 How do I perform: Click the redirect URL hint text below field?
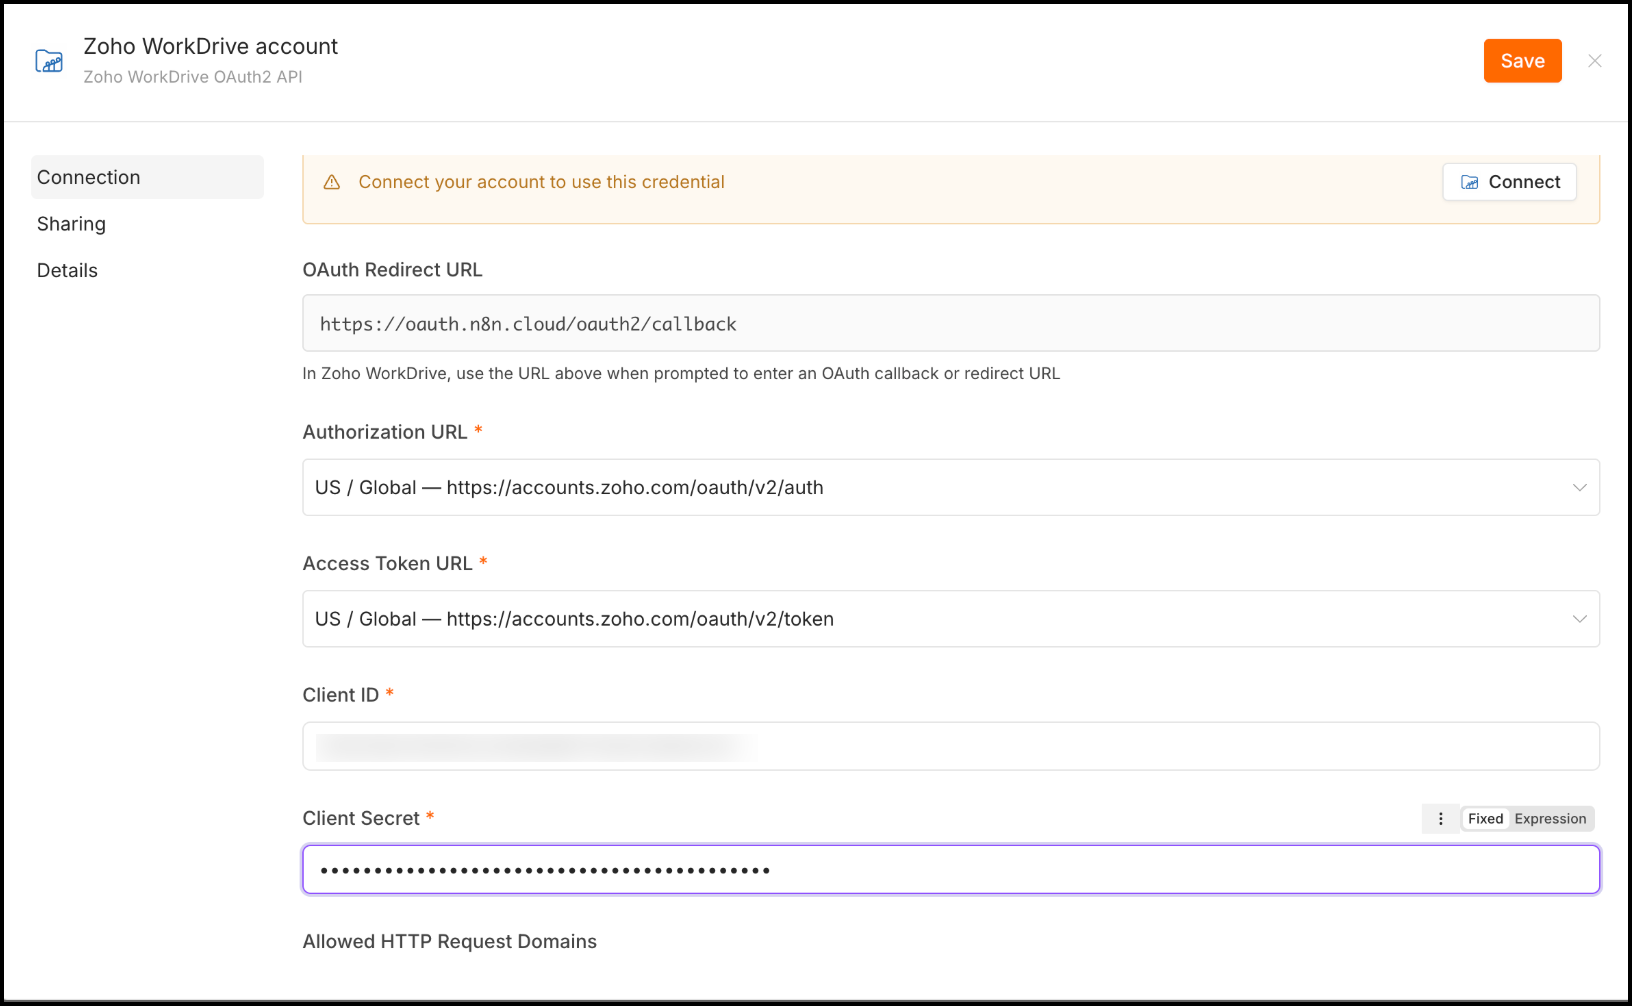tap(681, 373)
